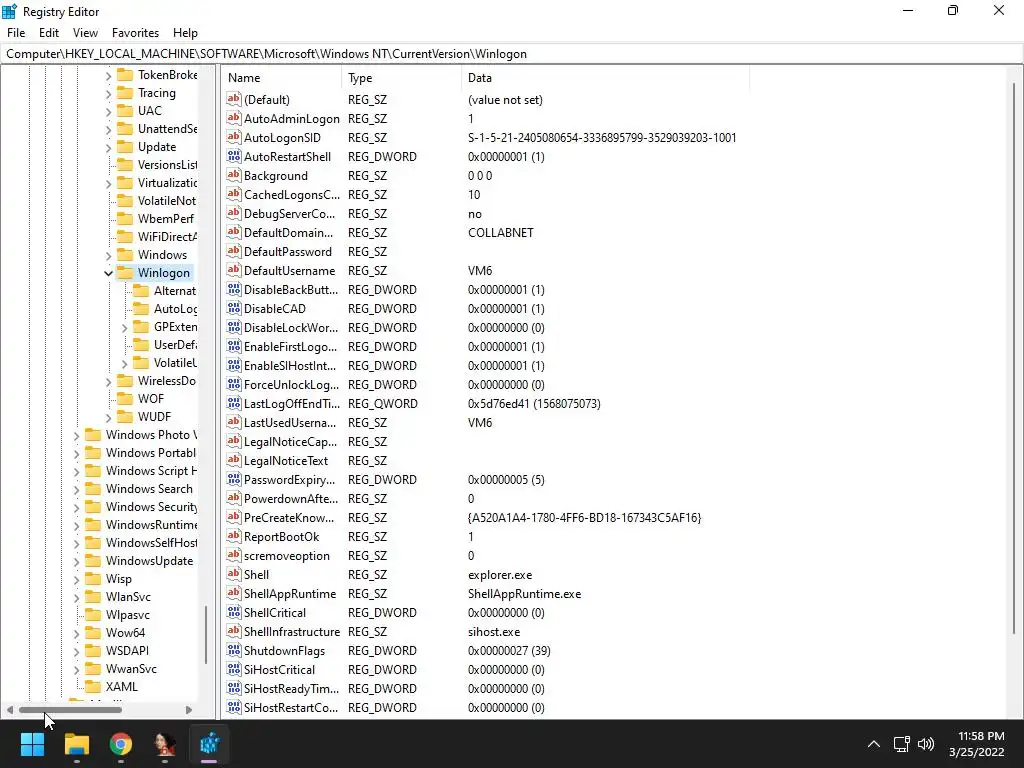Open the View menu
1024x768 pixels.
[85, 33]
